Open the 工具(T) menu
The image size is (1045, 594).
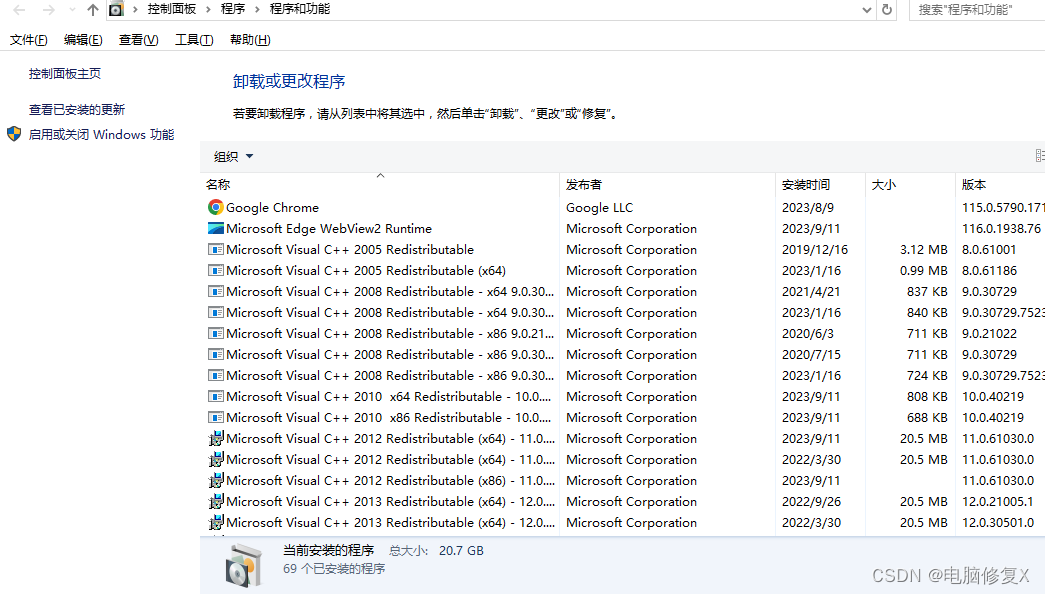(194, 40)
